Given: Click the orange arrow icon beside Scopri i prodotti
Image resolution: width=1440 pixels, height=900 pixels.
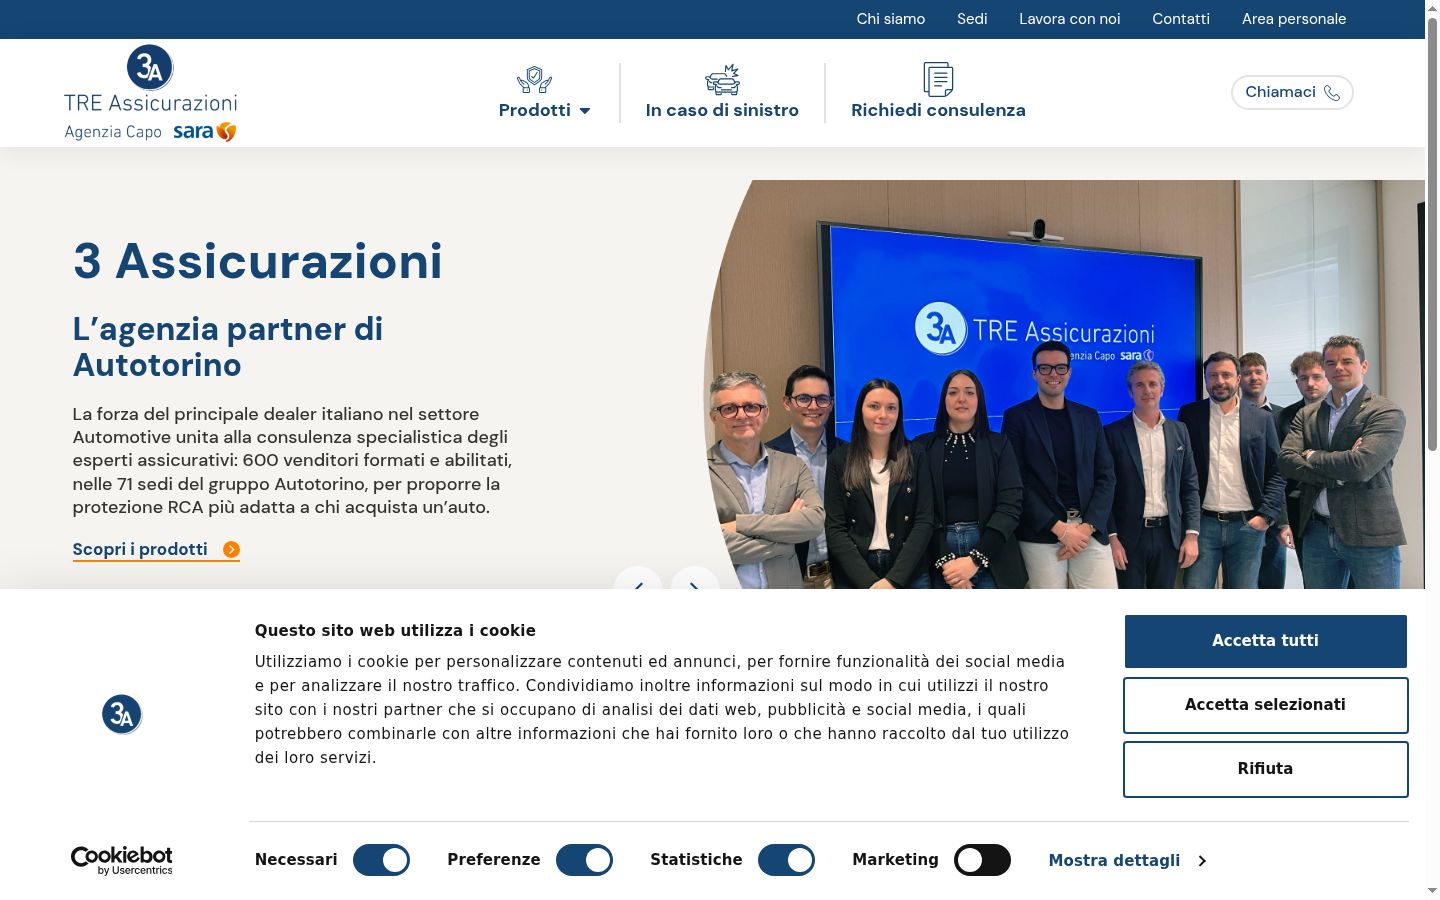Looking at the screenshot, I should tap(231, 549).
